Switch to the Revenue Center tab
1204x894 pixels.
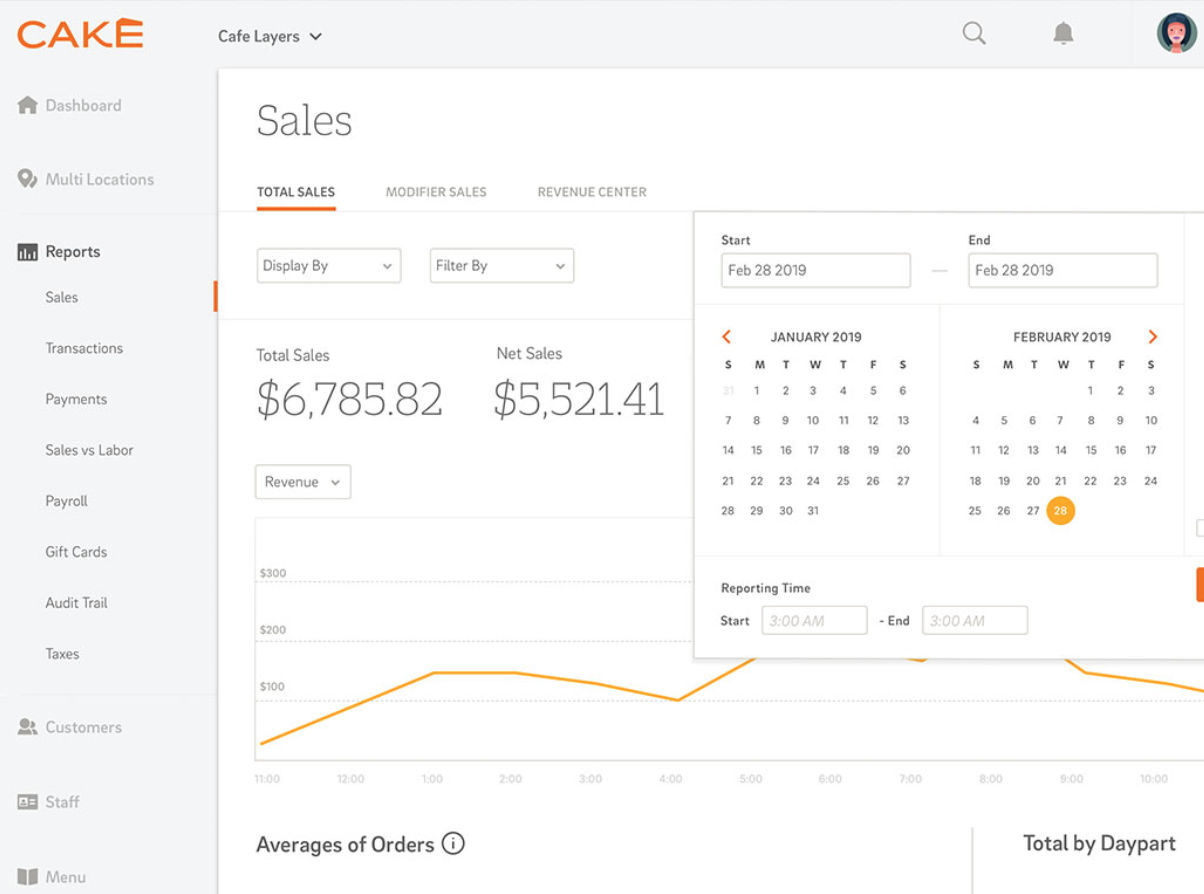[x=592, y=192]
